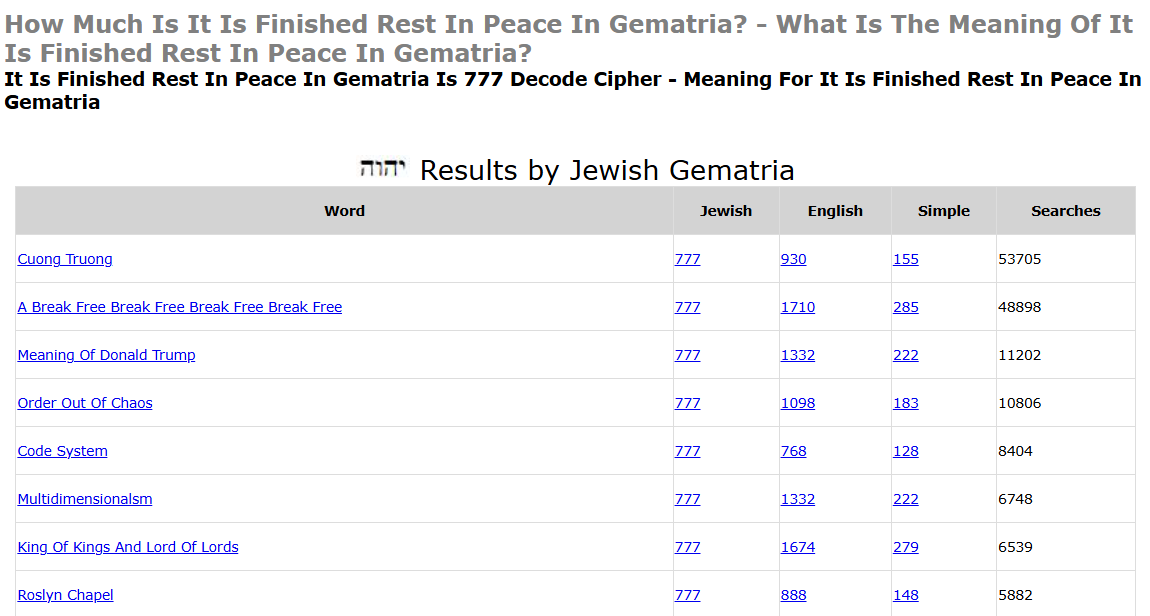Screen dimensions: 1150x616
Task: Click the Searches column header
Action: pos(1066,210)
